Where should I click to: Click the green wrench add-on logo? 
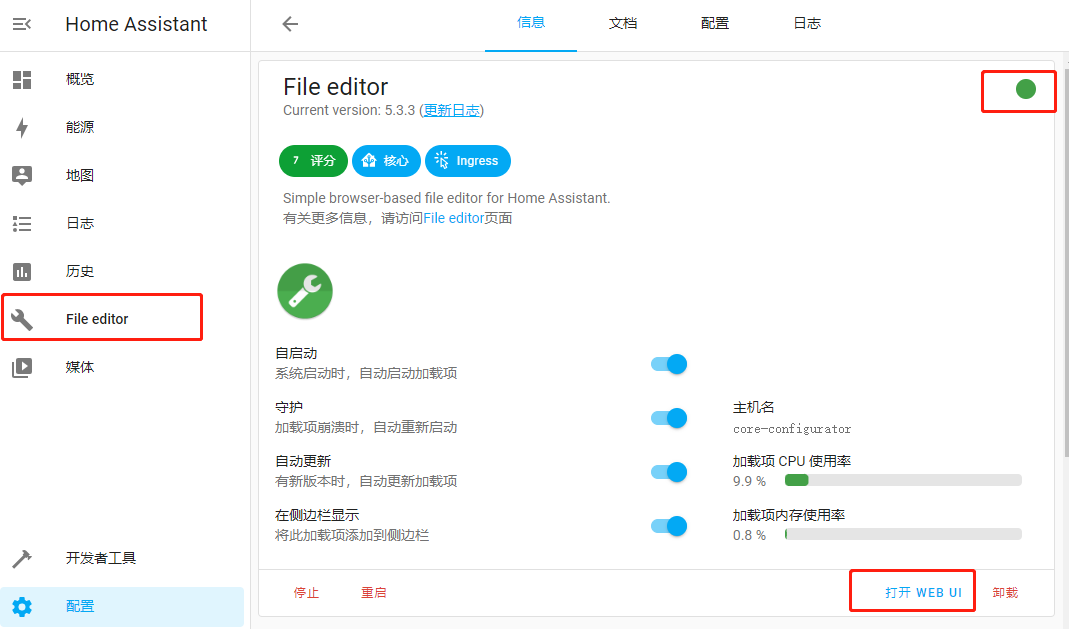pos(305,291)
